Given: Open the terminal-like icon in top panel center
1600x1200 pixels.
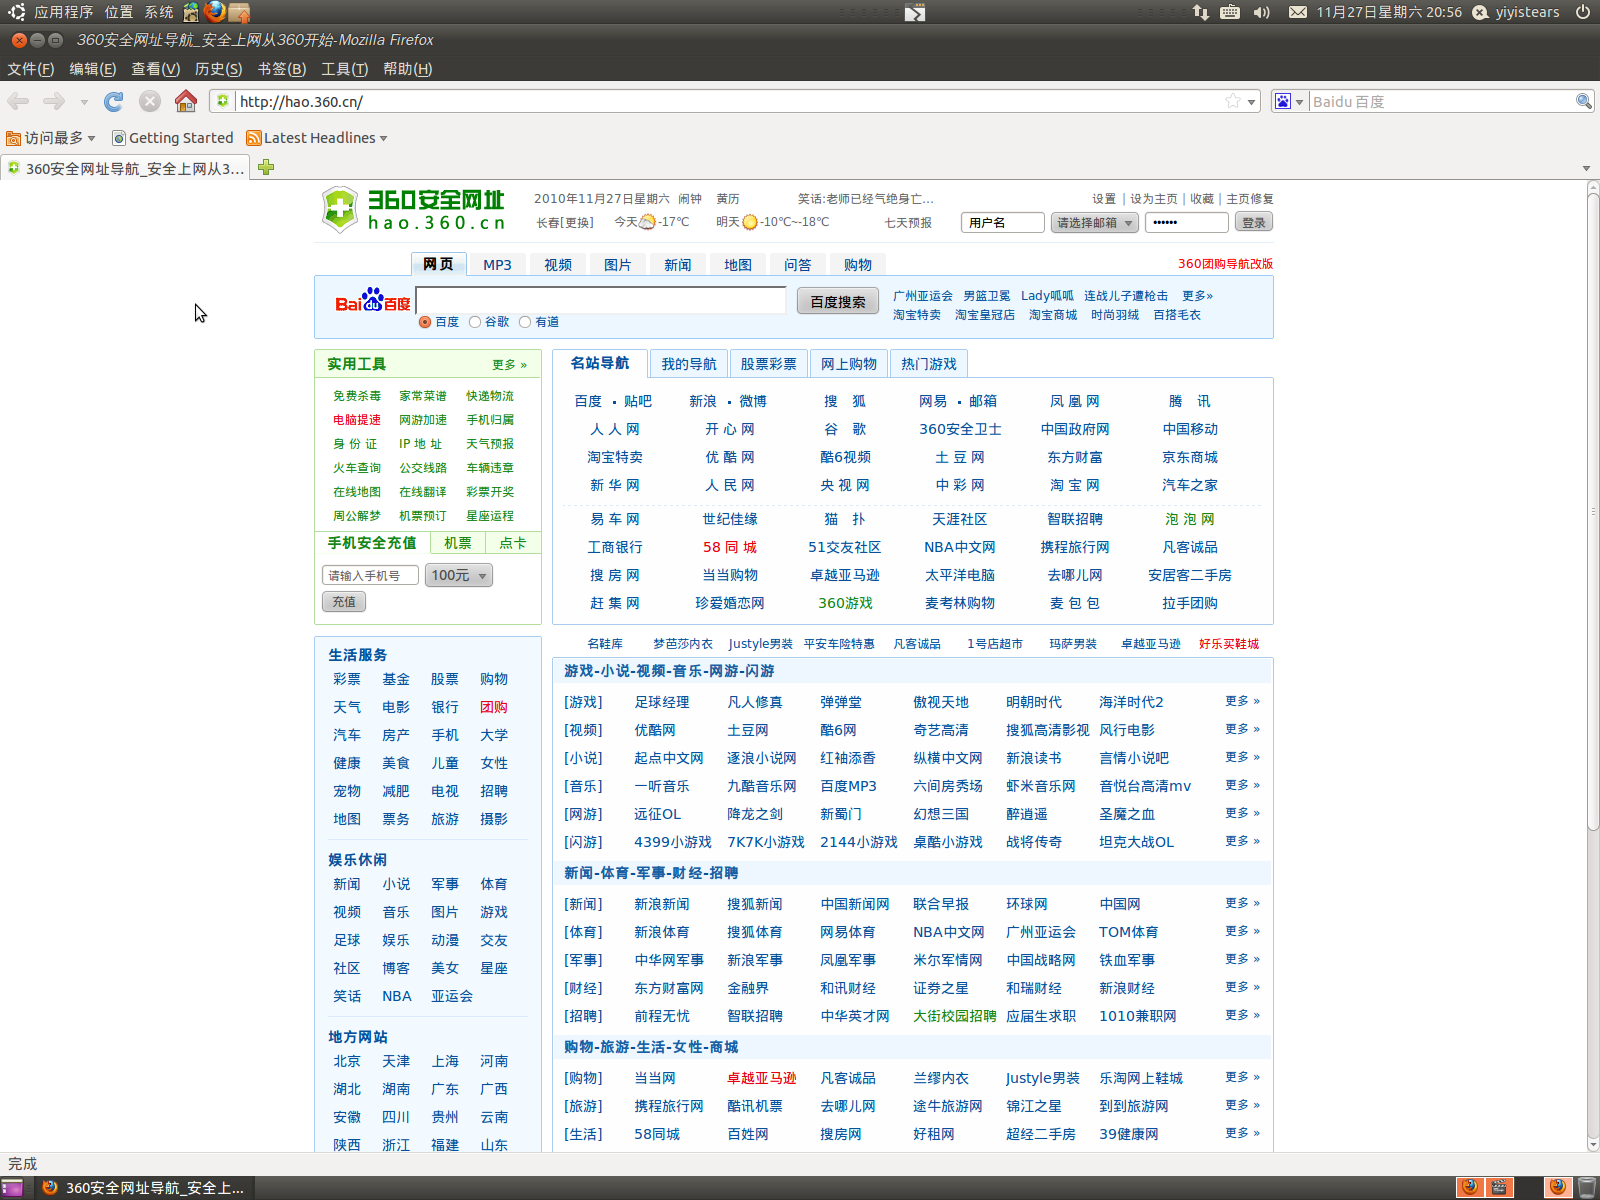Looking at the screenshot, I should (915, 12).
